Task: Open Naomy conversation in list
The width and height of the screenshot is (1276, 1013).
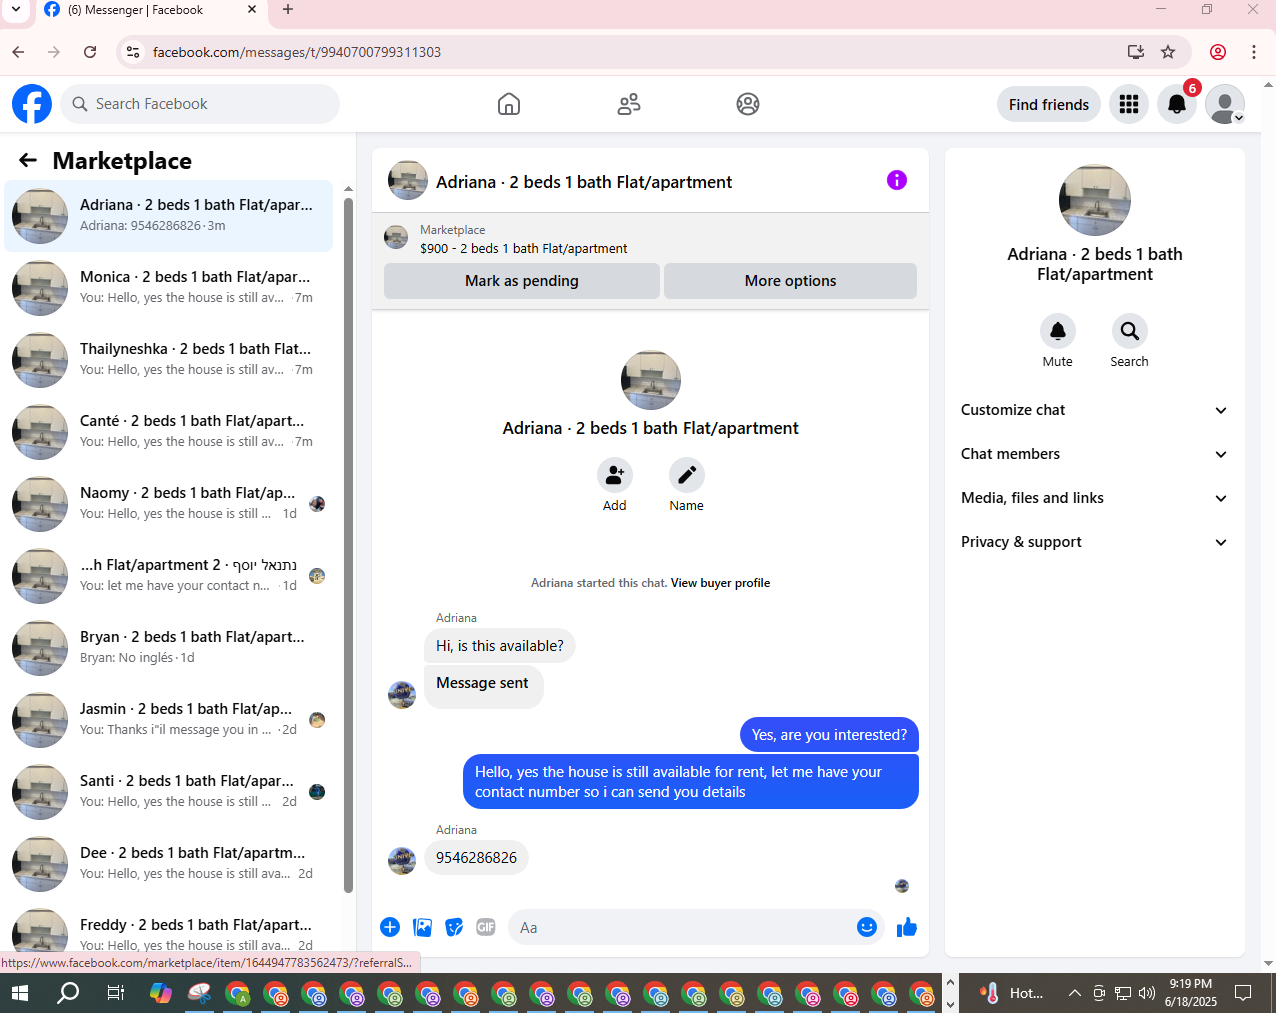Action: pyautogui.click(x=168, y=504)
